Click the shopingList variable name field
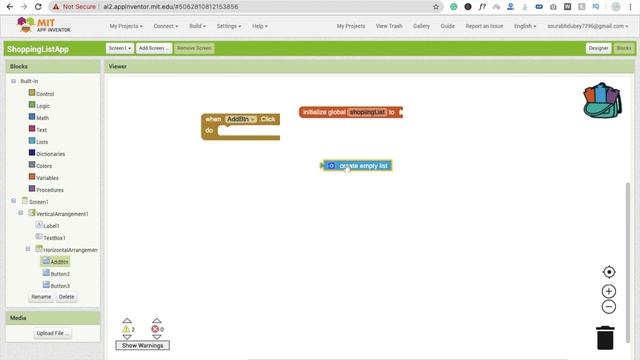This screenshot has height=360, width=640. coord(367,112)
